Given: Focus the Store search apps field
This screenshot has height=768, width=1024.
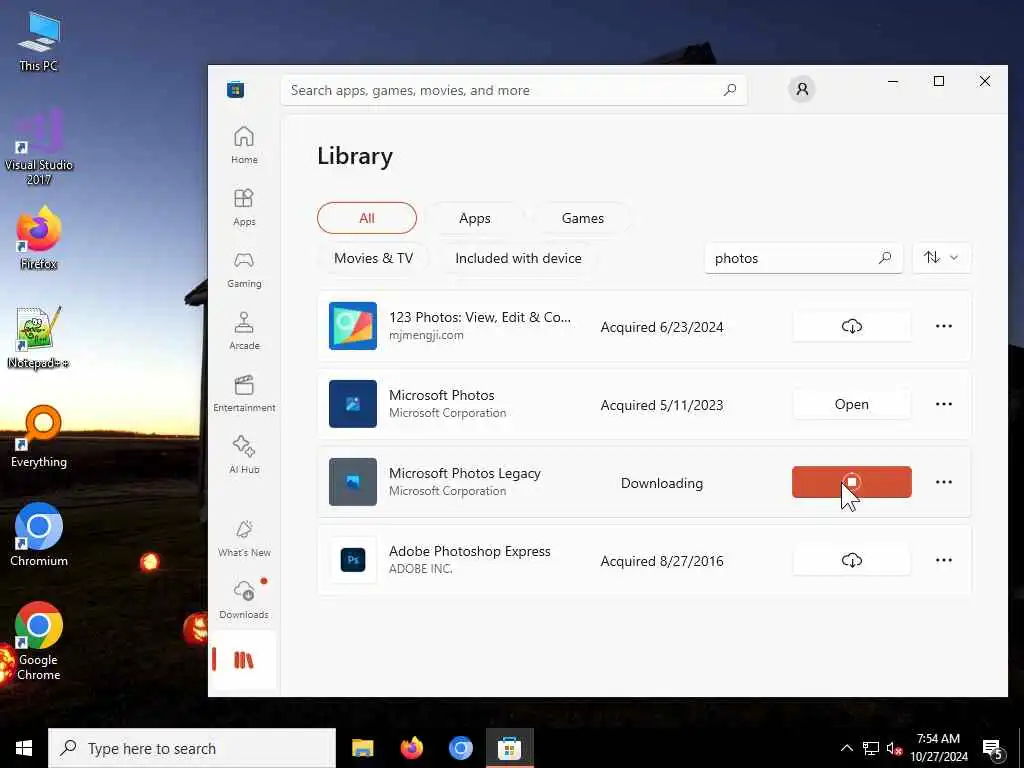Looking at the screenshot, I should (x=514, y=90).
